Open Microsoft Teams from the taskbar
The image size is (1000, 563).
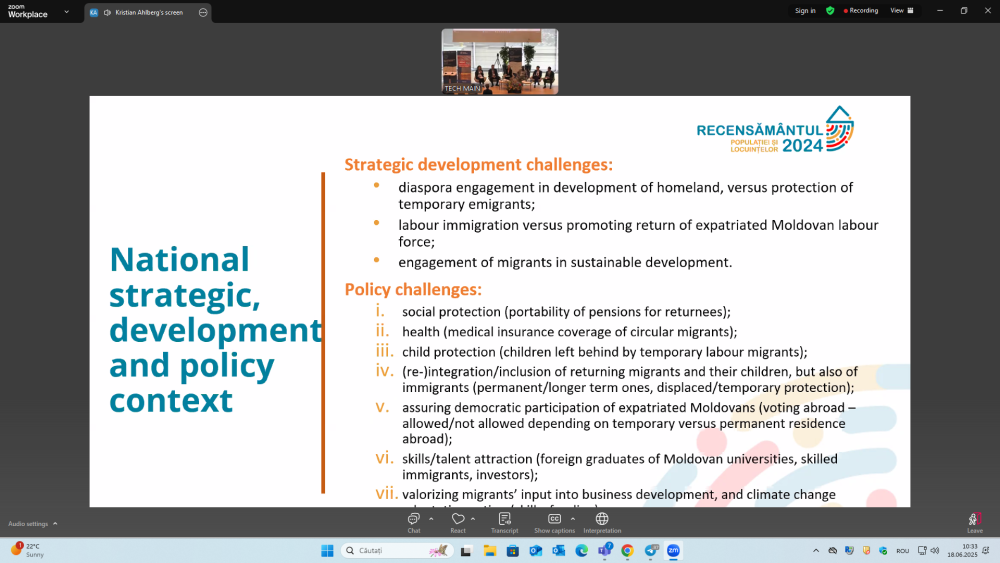(605, 550)
